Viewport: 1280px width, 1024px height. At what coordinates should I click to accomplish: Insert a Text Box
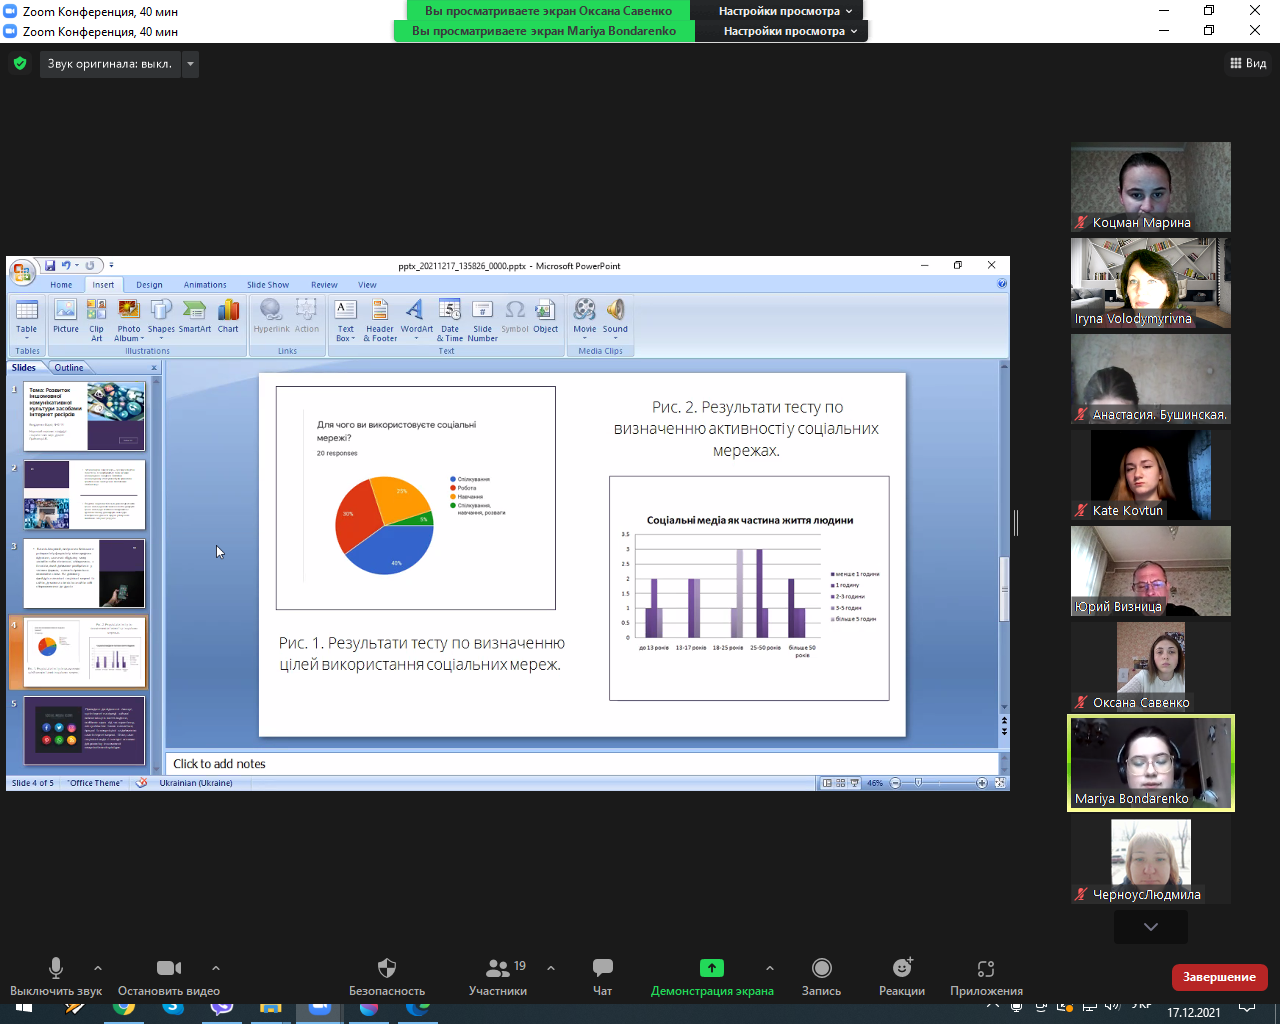[x=345, y=319]
